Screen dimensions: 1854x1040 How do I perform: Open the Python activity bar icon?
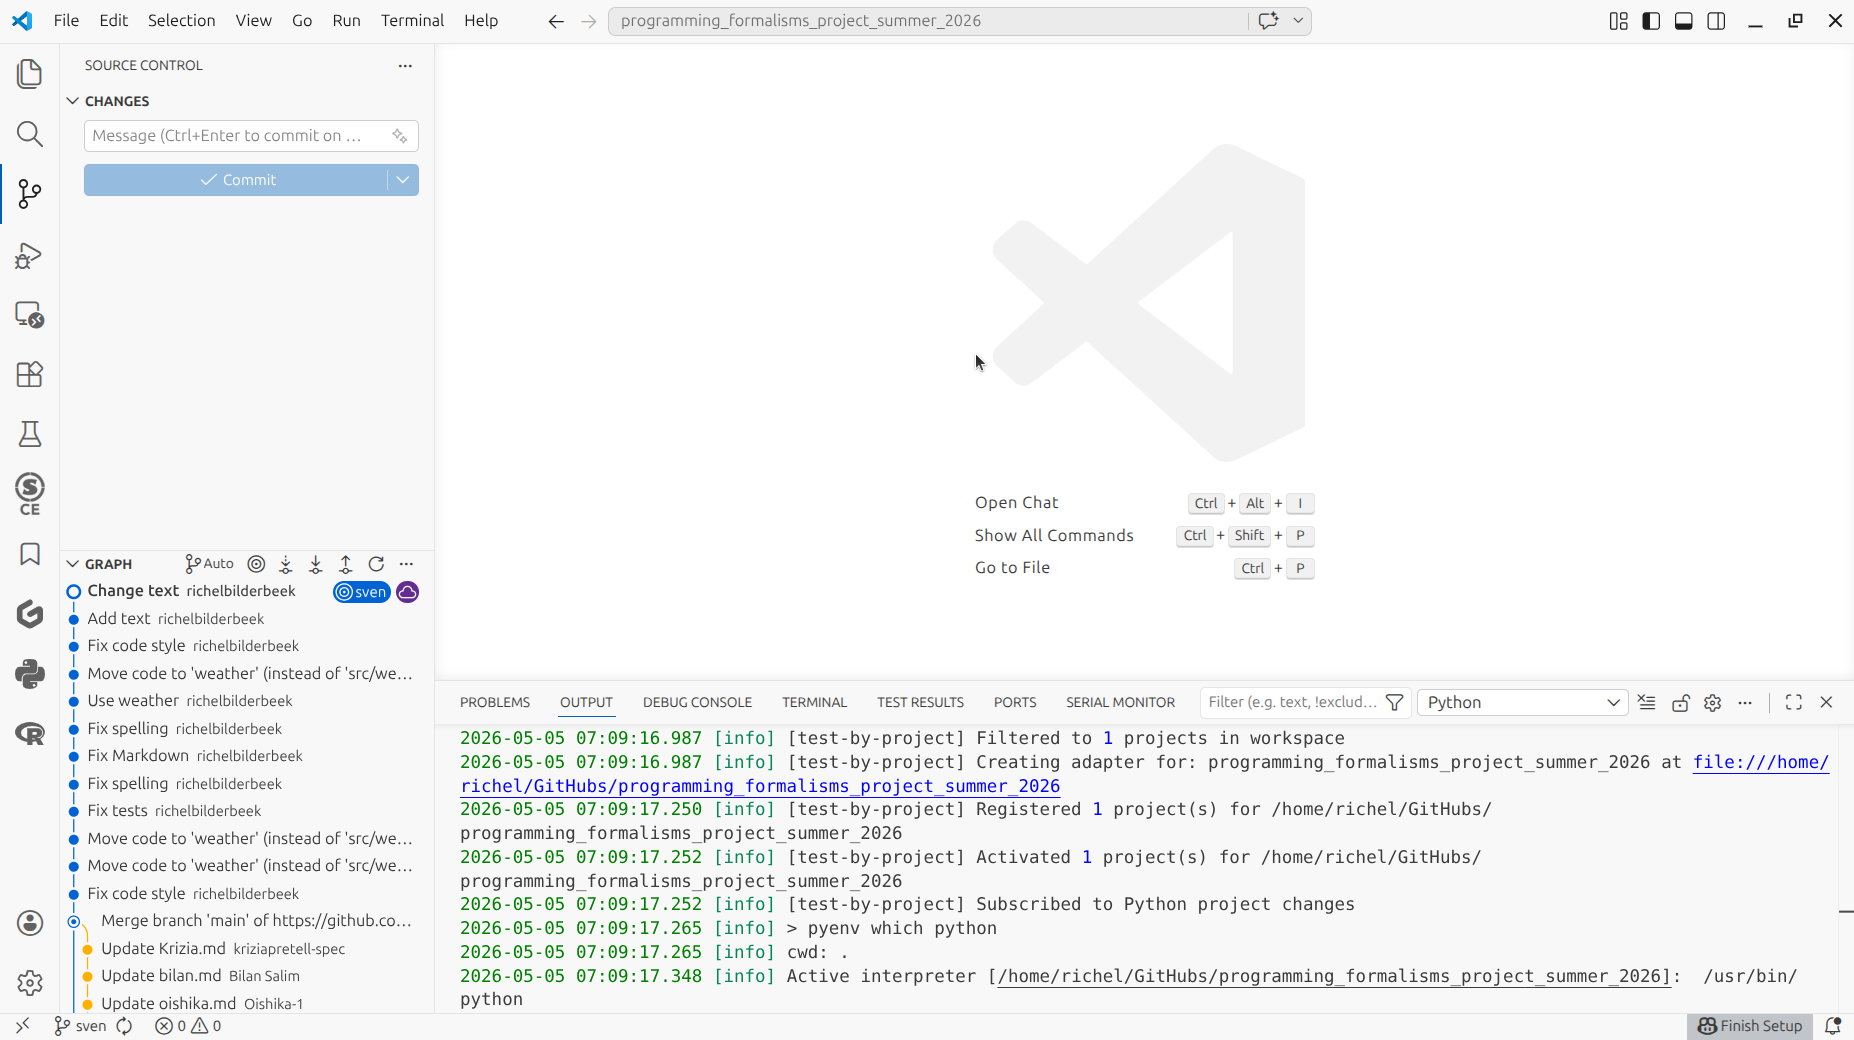click(30, 674)
